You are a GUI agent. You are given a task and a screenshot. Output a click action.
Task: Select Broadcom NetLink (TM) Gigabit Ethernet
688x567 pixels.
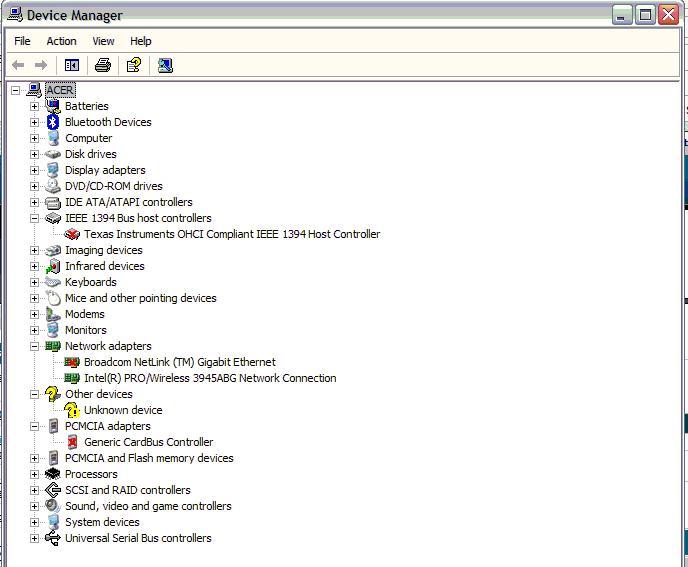(180, 362)
